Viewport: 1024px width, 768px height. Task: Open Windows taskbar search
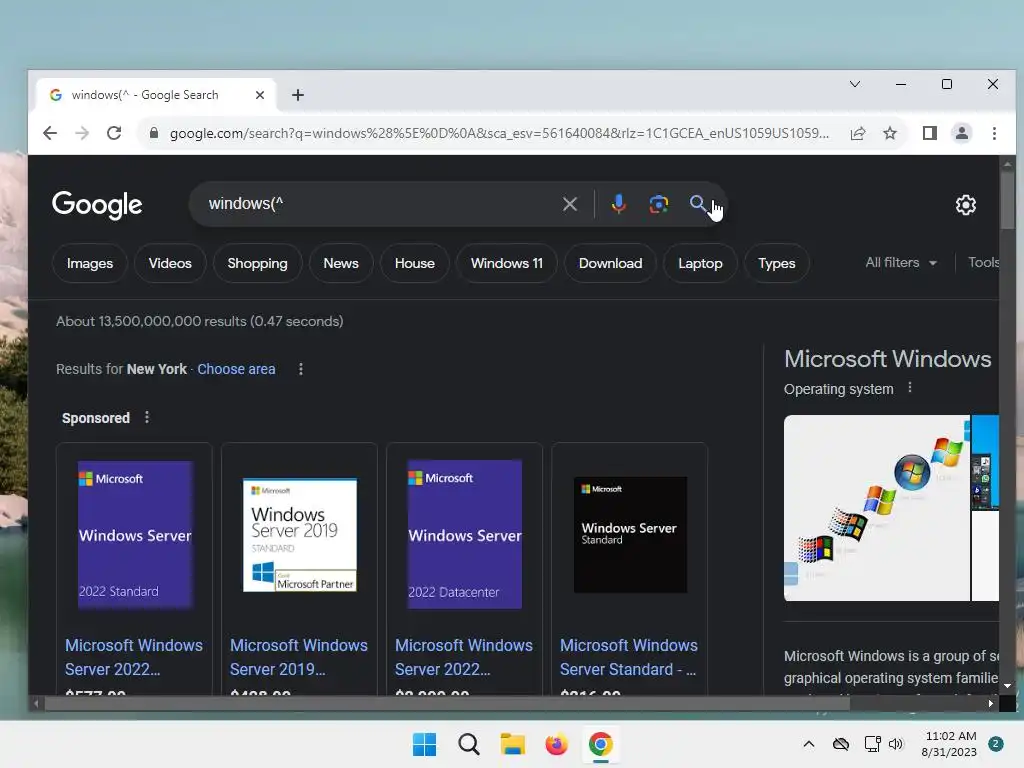[469, 744]
